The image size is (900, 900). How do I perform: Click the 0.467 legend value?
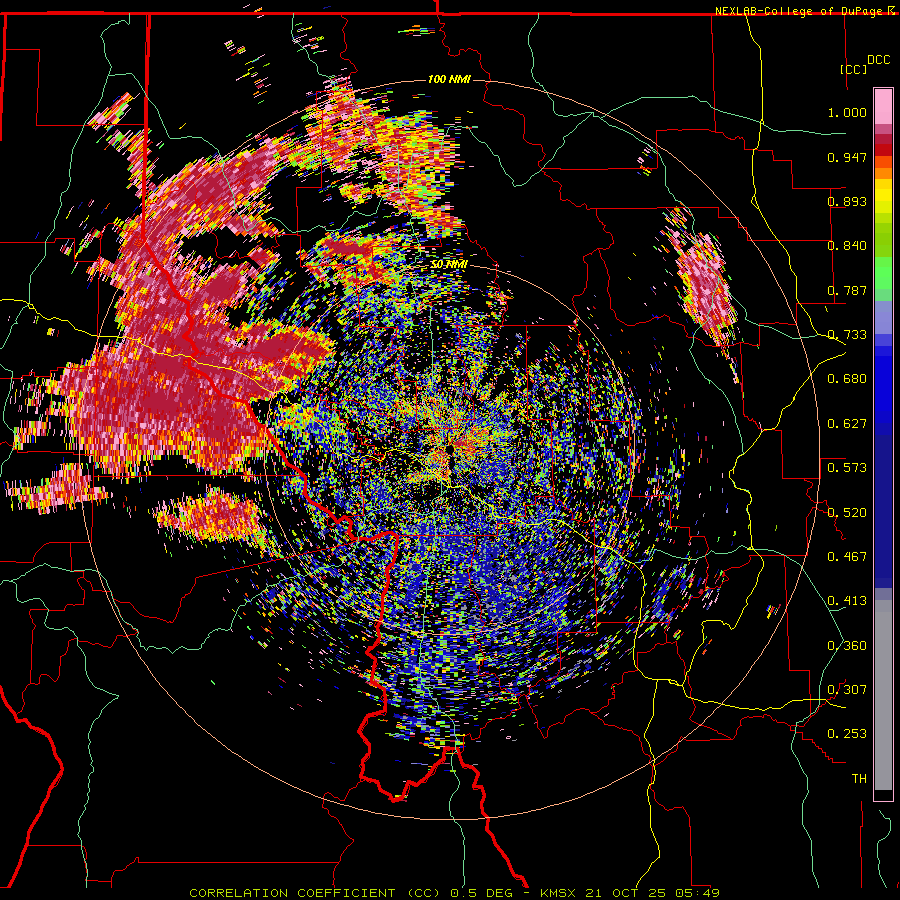pyautogui.click(x=847, y=557)
